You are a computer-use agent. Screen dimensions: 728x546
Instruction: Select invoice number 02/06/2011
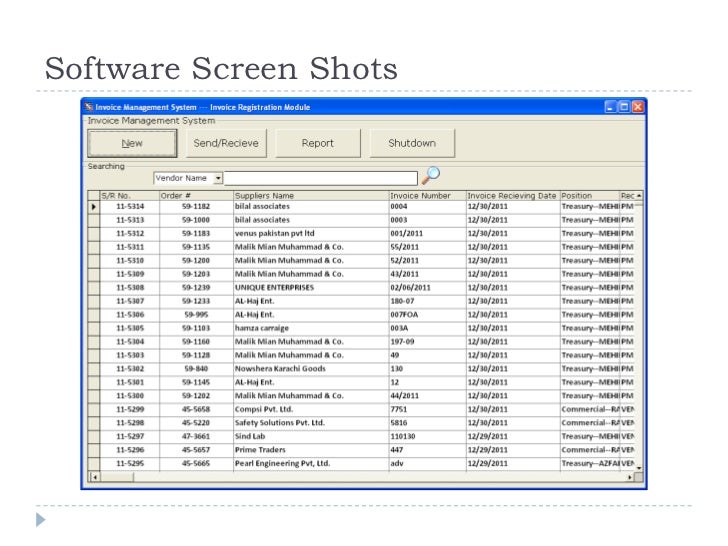[427, 288]
